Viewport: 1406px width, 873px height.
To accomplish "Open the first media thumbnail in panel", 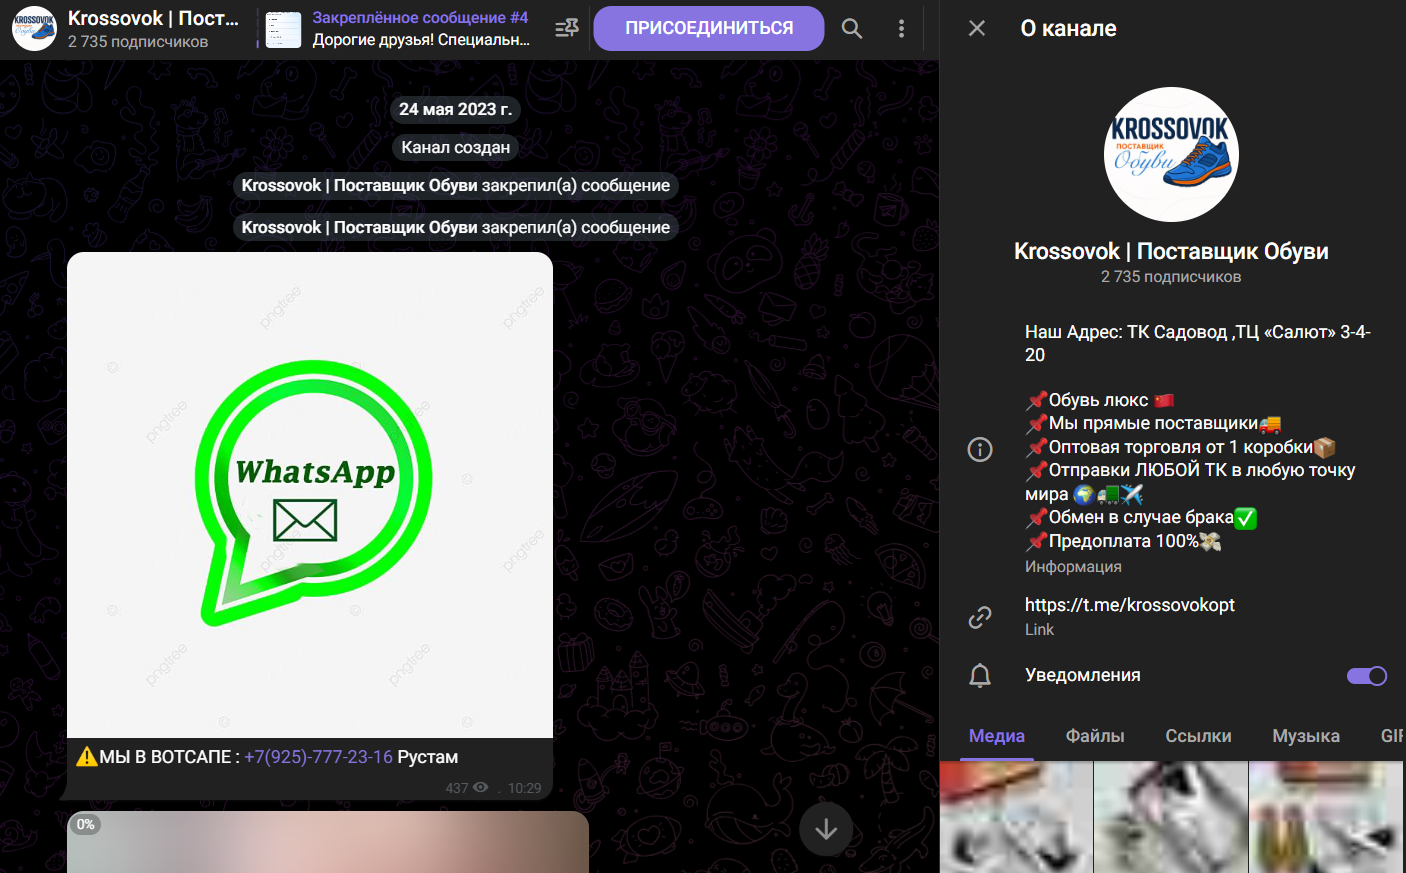I will coord(1016,817).
